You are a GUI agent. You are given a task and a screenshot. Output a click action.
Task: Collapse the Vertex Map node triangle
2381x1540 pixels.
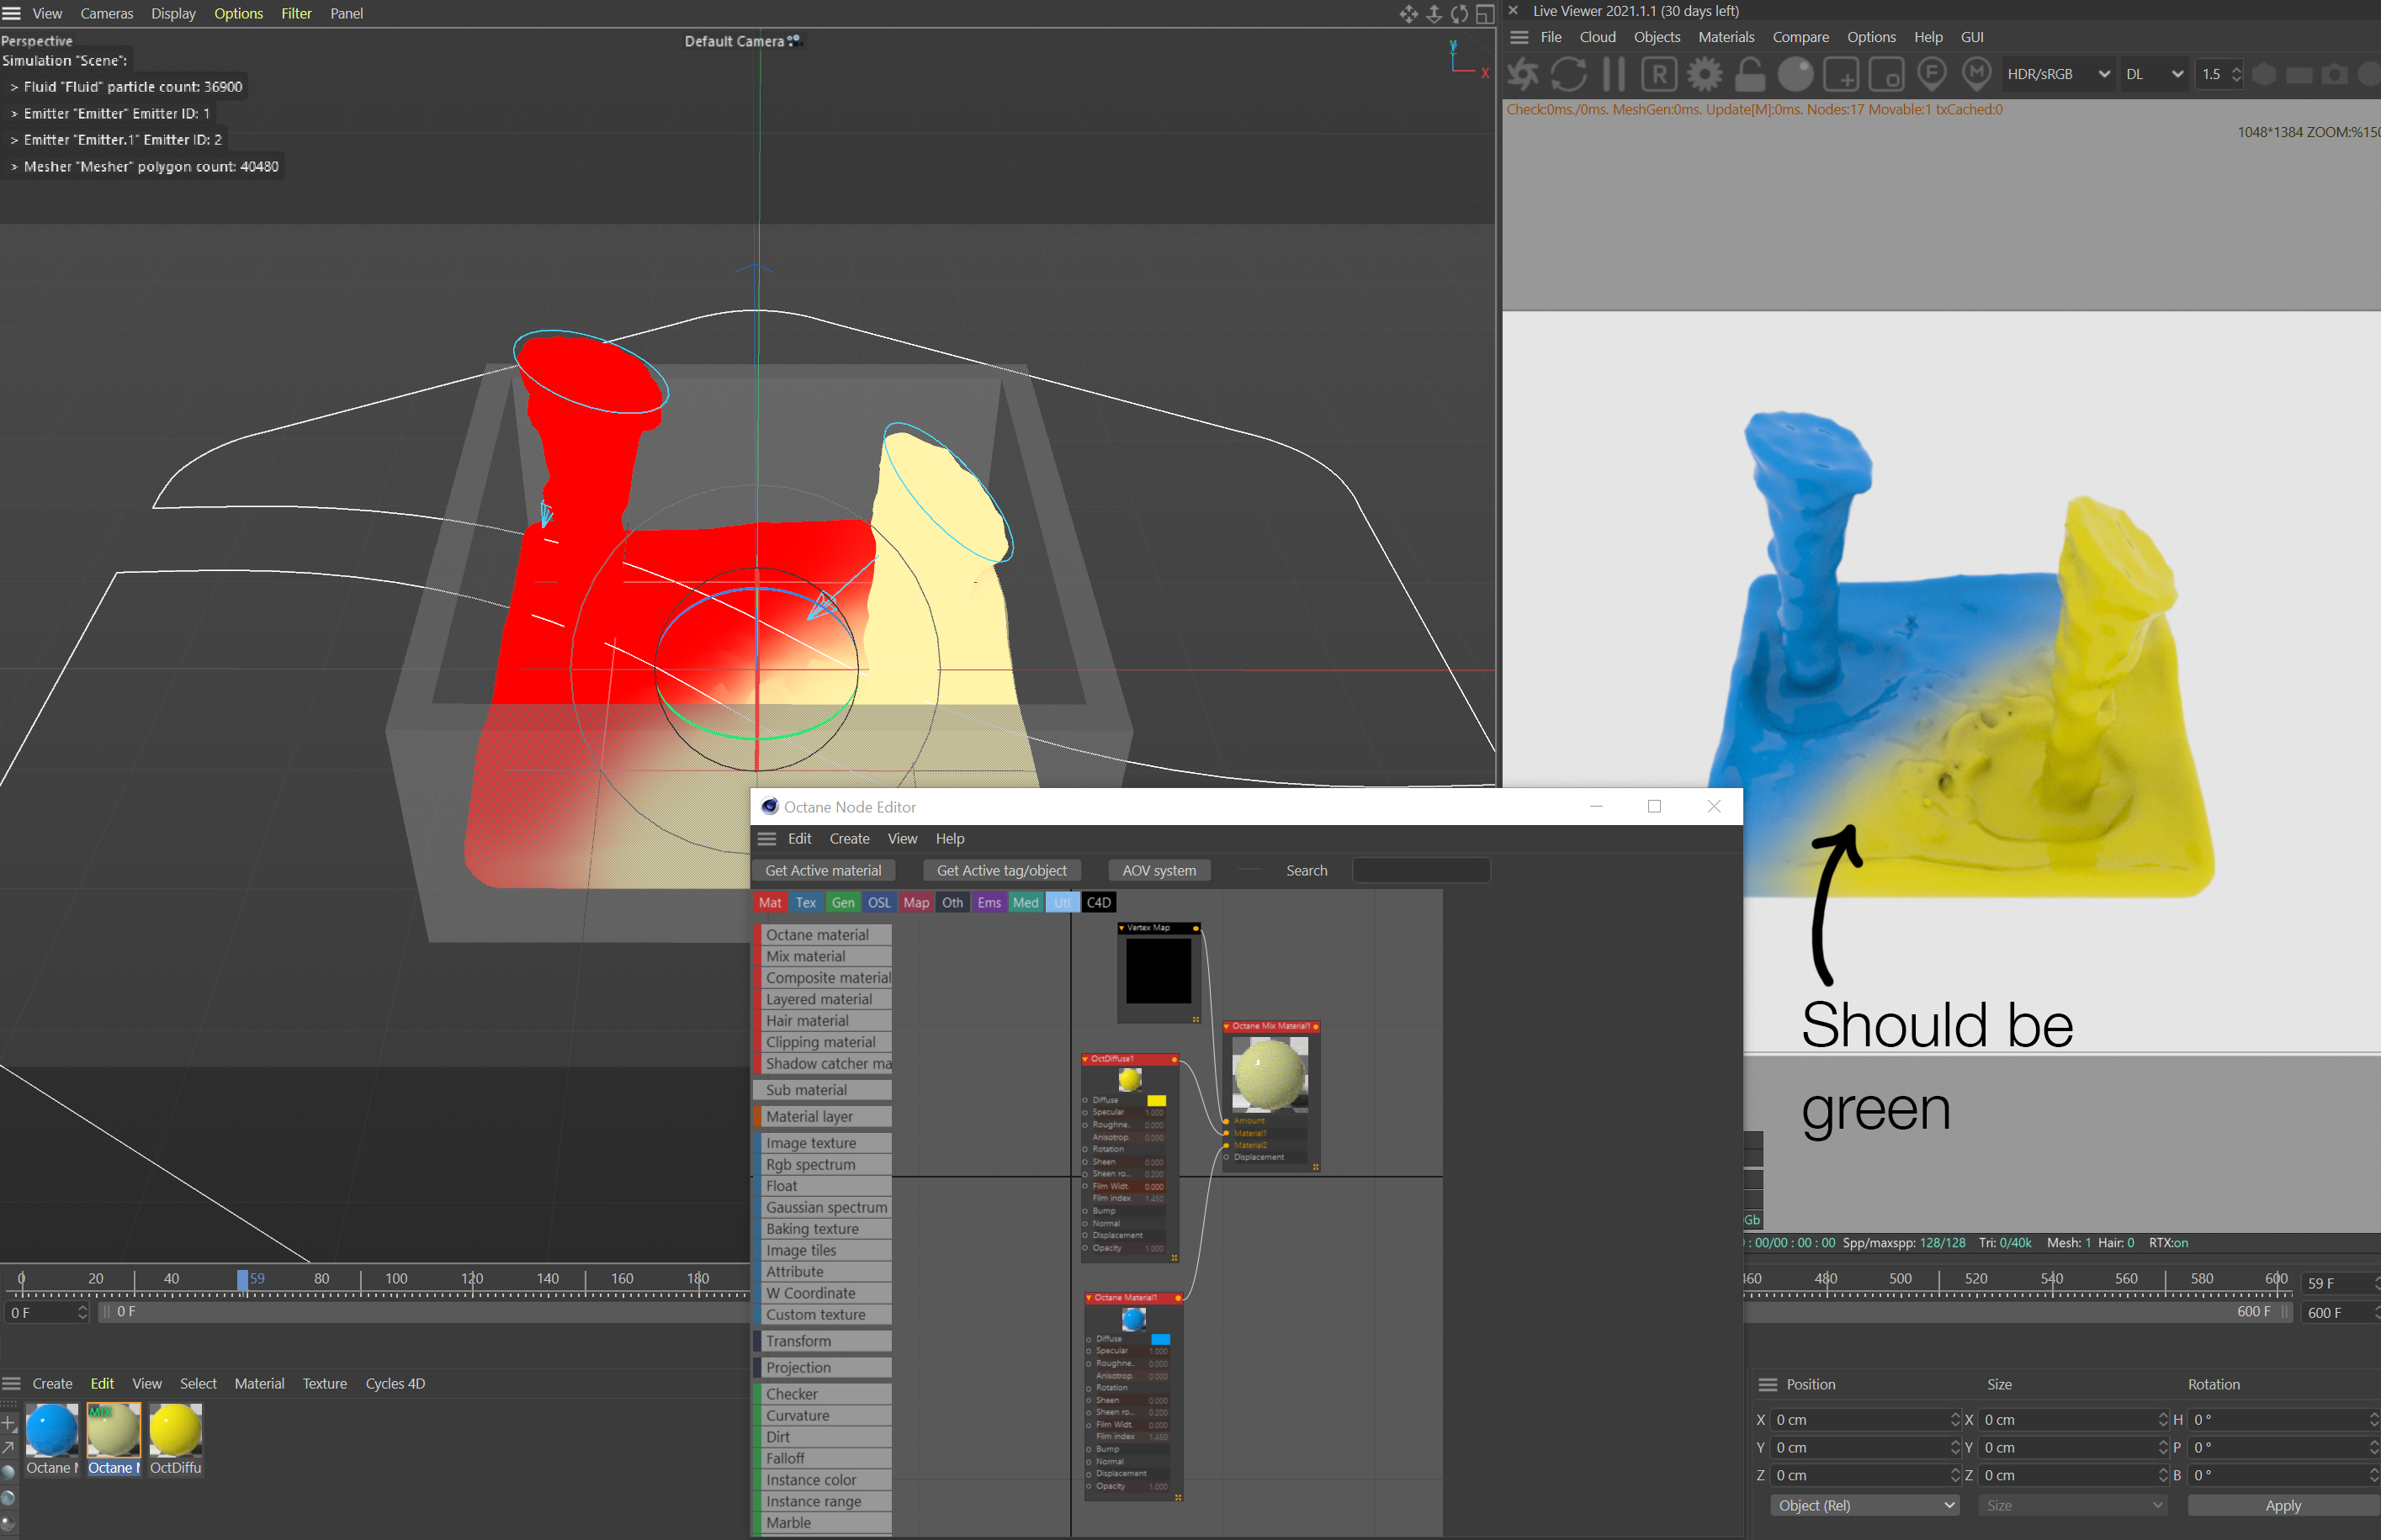point(1121,928)
